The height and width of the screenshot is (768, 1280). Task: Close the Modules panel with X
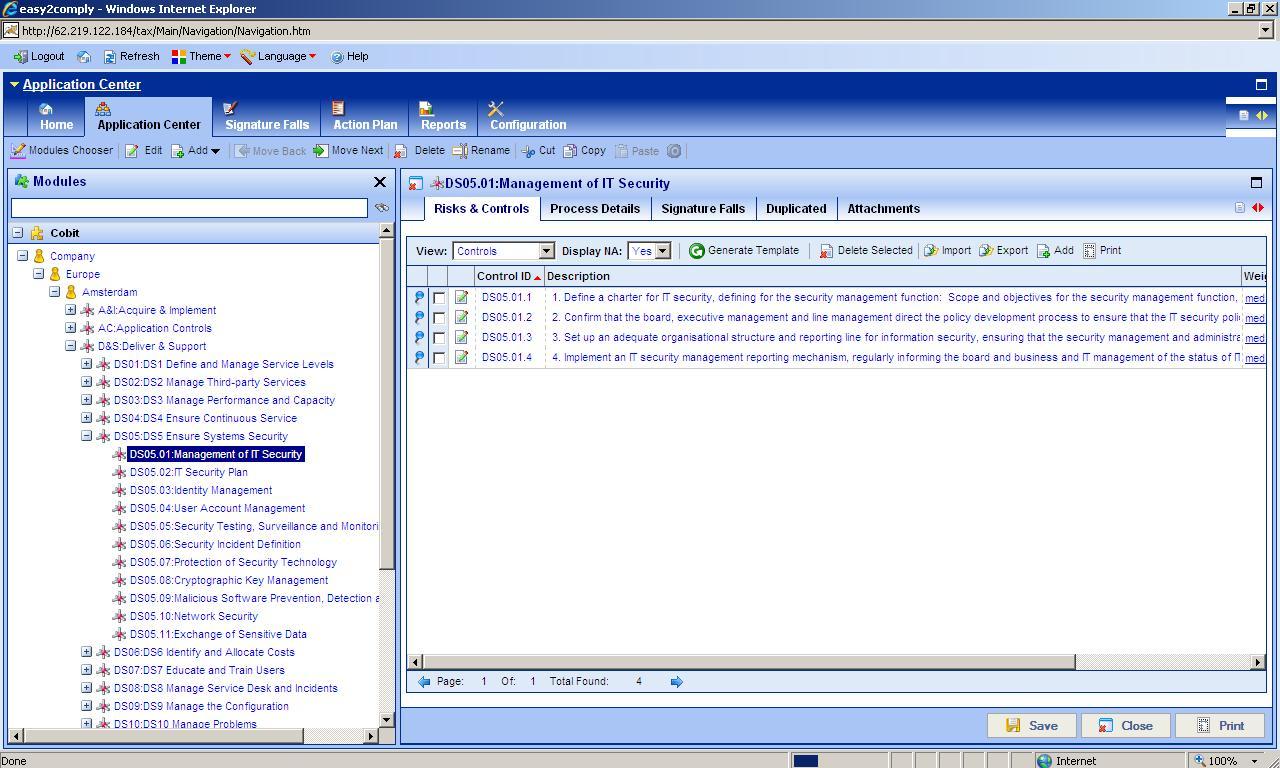[x=380, y=182]
